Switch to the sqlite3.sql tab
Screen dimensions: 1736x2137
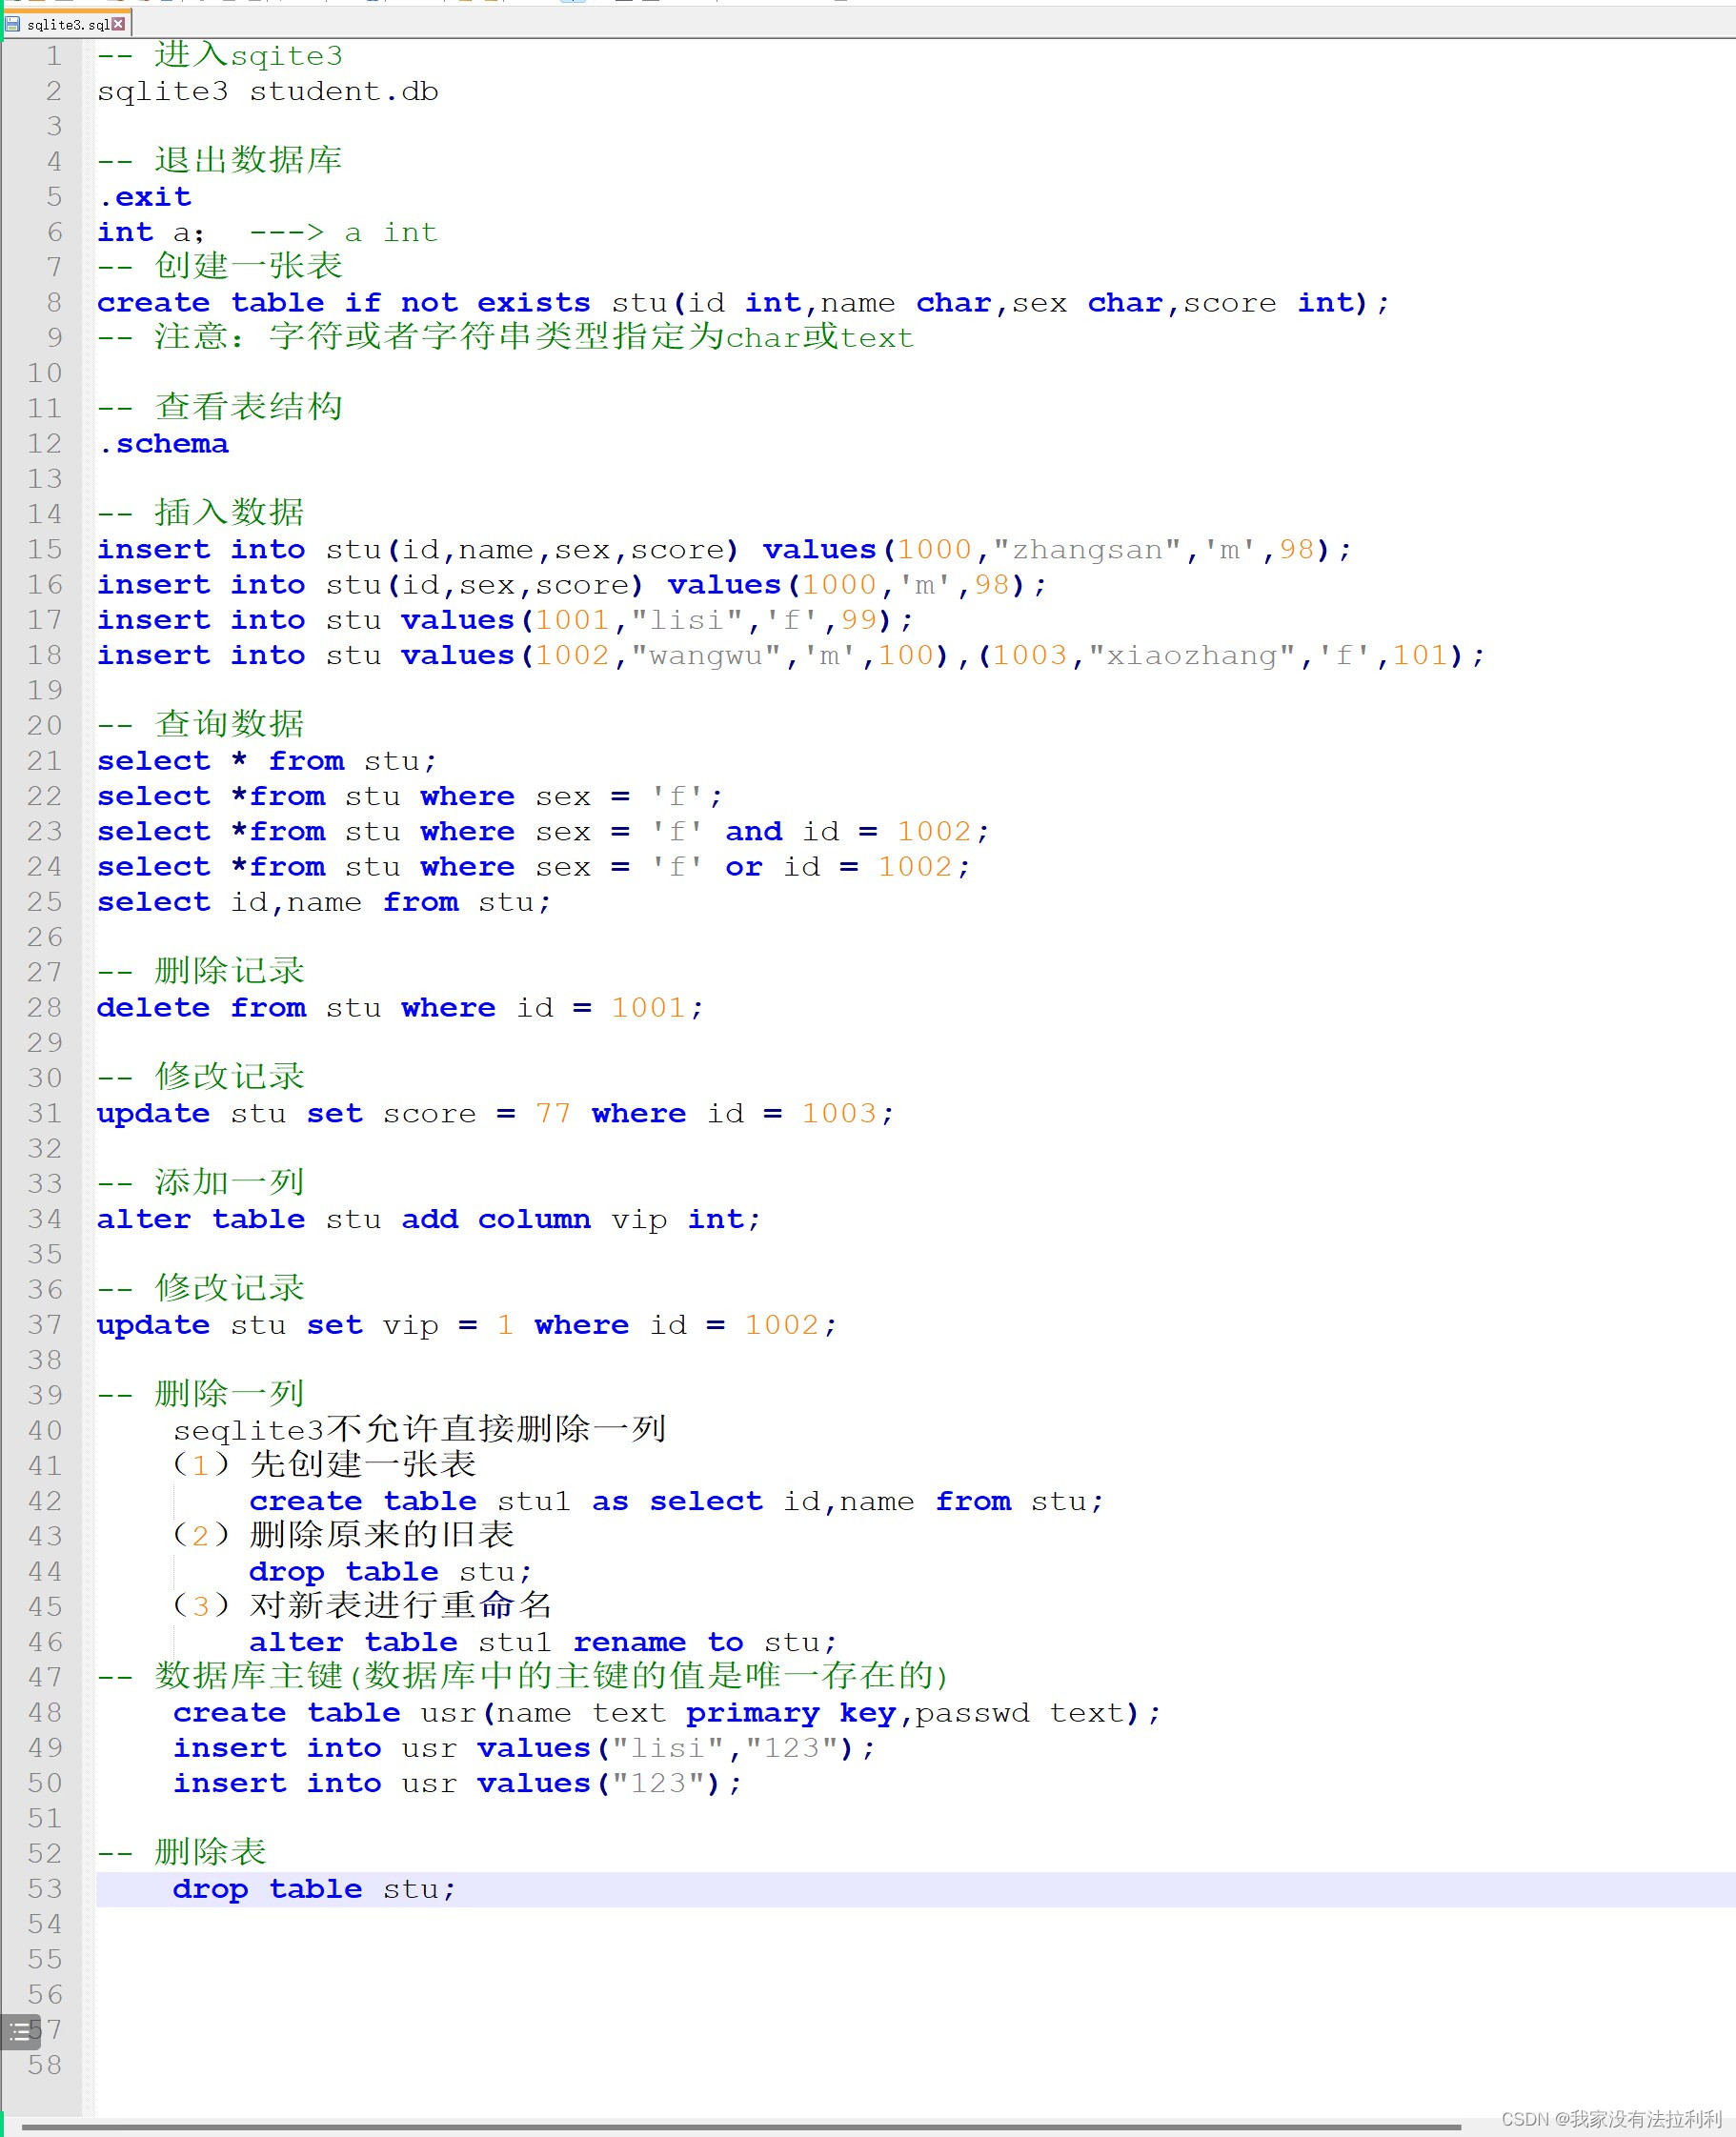tap(68, 23)
